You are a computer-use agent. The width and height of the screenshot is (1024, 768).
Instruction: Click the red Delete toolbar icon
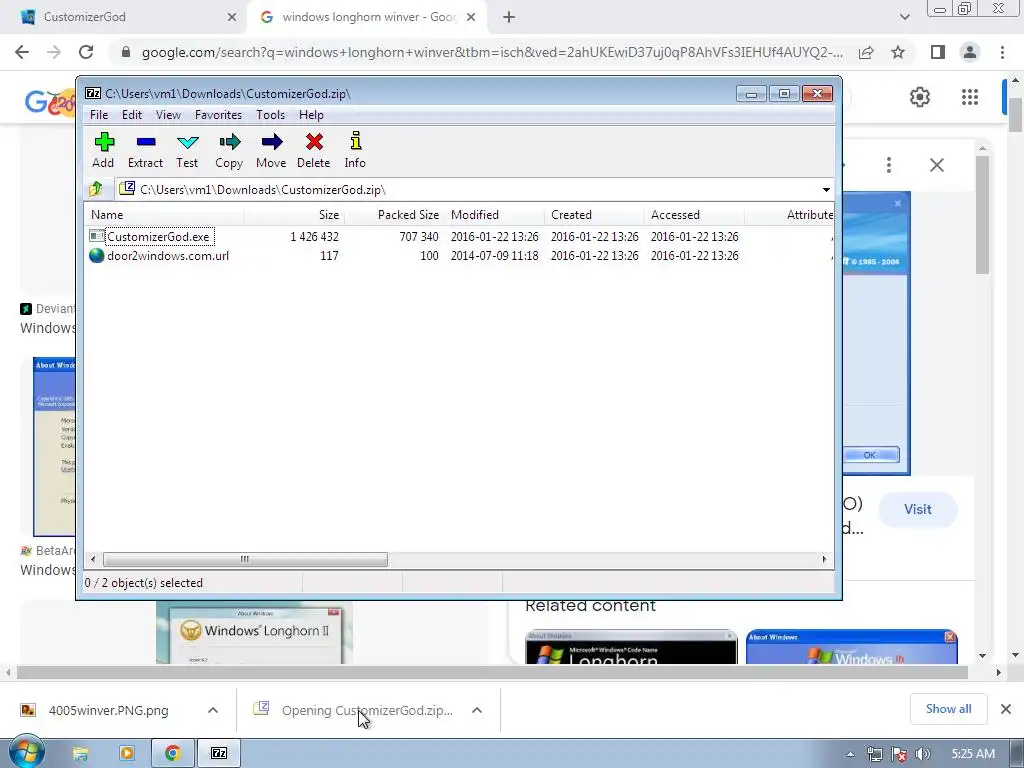[x=313, y=151]
